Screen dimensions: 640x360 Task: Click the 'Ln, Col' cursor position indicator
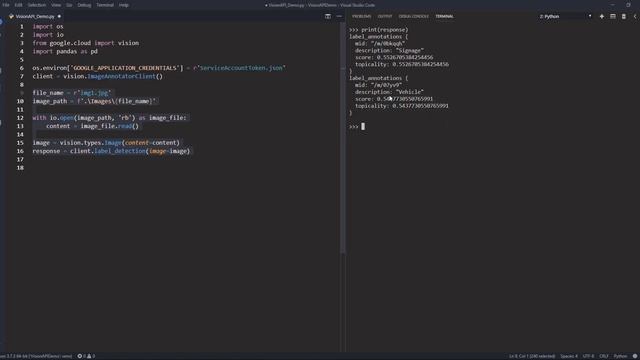pos(532,356)
